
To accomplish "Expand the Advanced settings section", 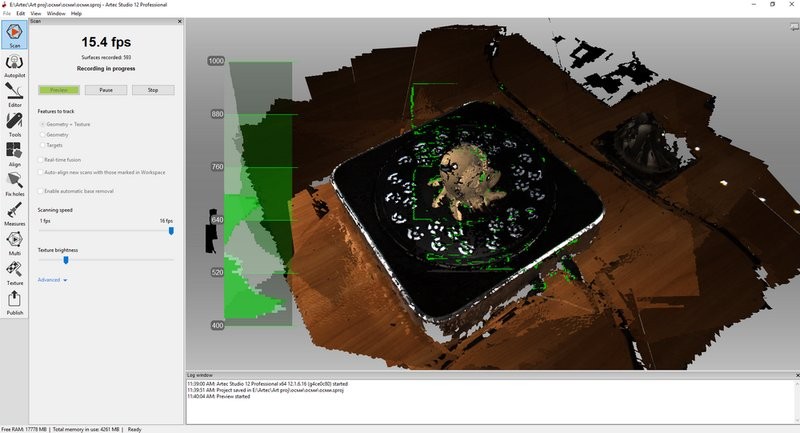I will tap(52, 280).
